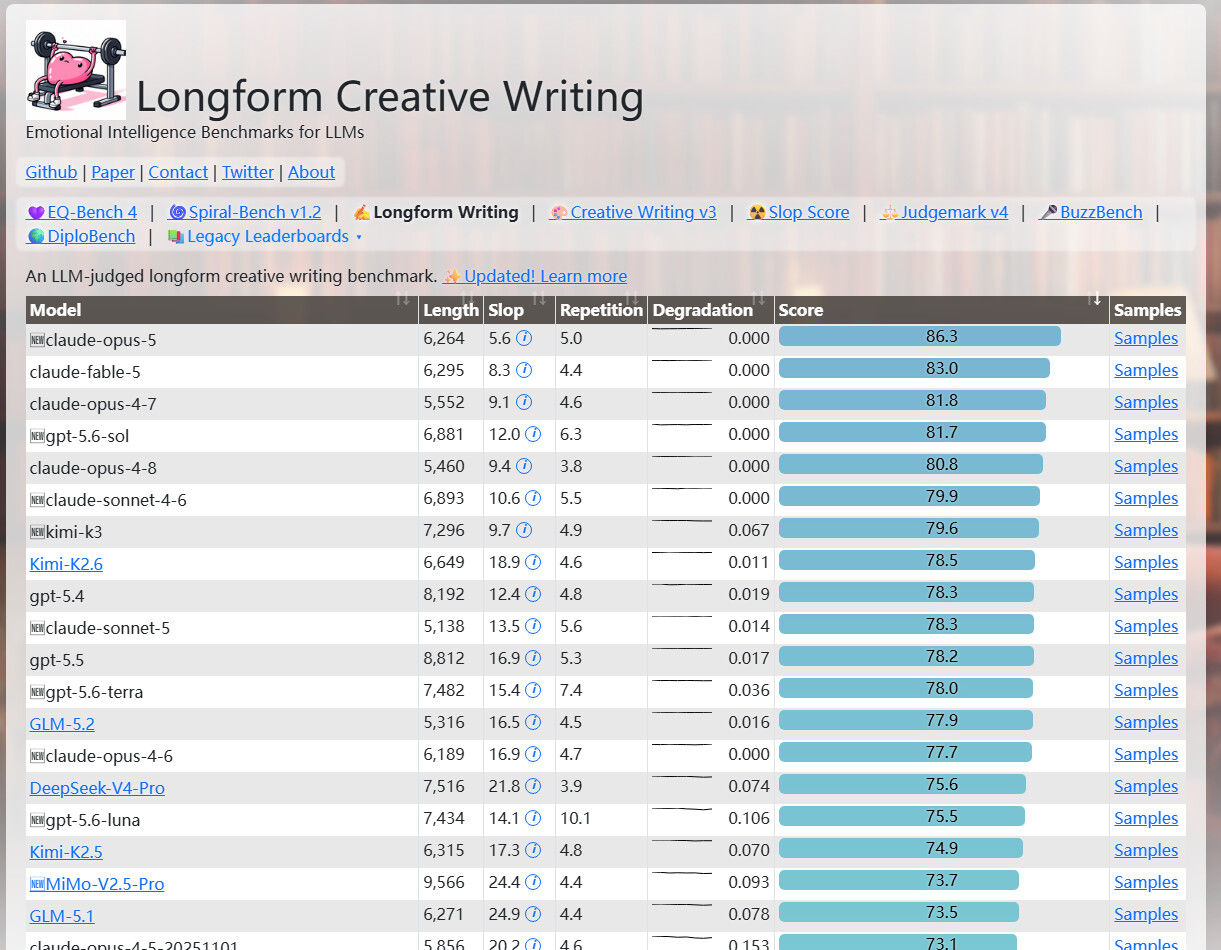Screen dimensions: 1221x950
Task: Open slop info icon for GLM-5.2
Action: tap(533, 722)
